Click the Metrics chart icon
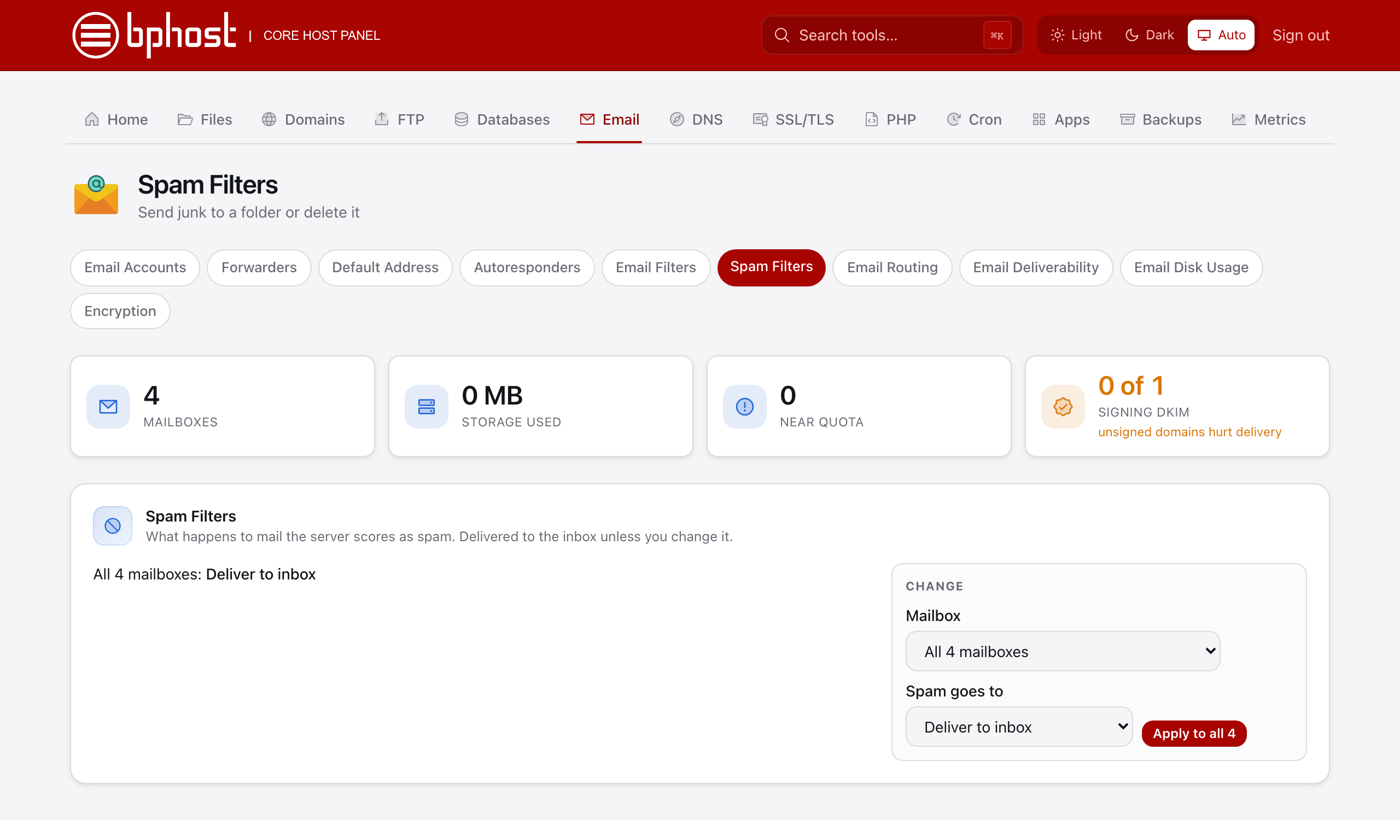The image size is (1400, 820). [1239, 119]
